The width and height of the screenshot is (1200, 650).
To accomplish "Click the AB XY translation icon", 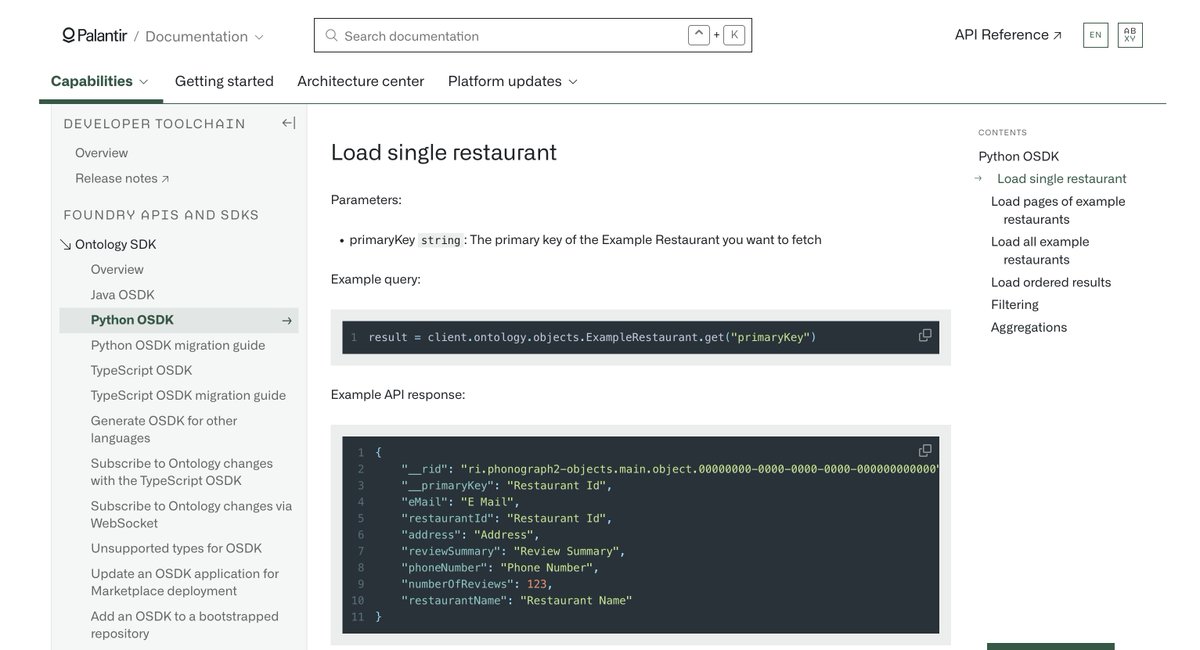I will tap(1130, 35).
